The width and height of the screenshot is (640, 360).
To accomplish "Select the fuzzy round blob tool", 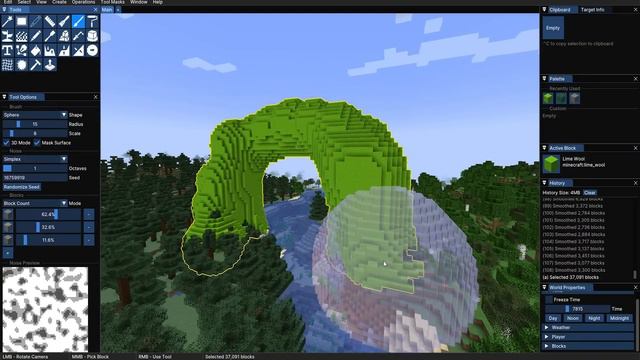I will (x=22, y=64).
